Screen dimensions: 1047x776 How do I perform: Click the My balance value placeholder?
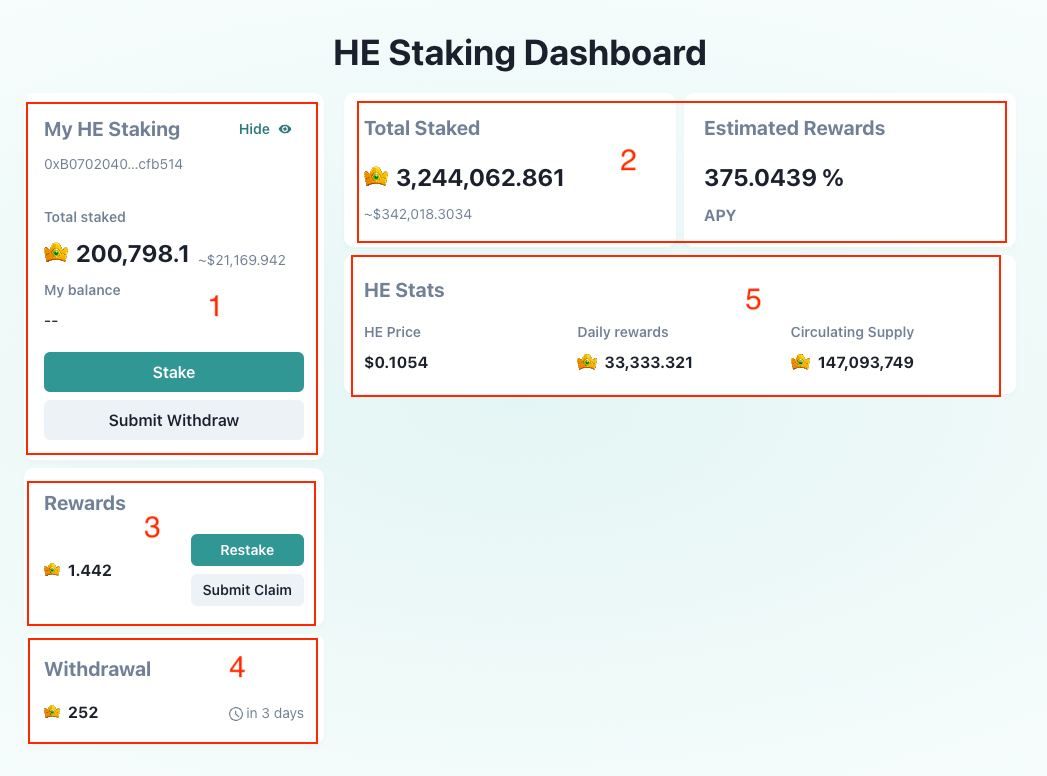click(51, 320)
